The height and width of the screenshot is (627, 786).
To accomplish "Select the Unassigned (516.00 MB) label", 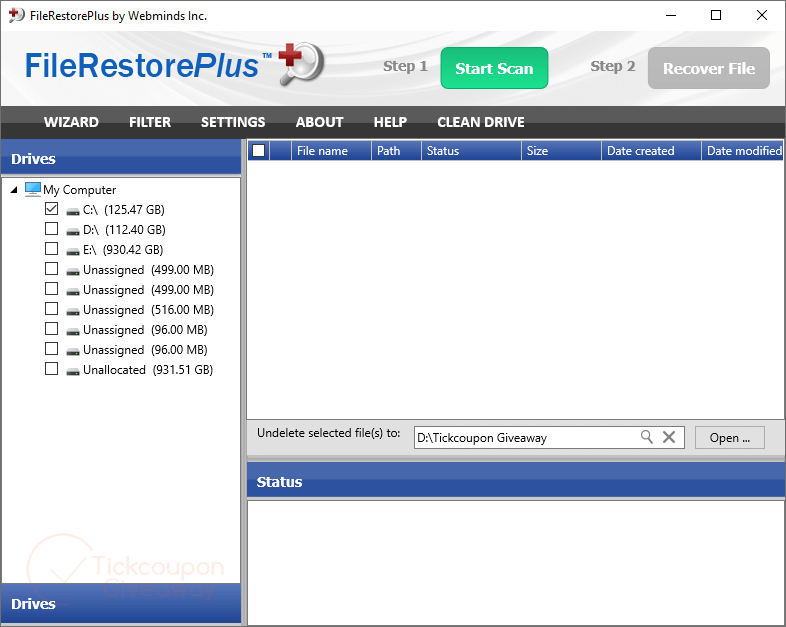I will coord(148,310).
